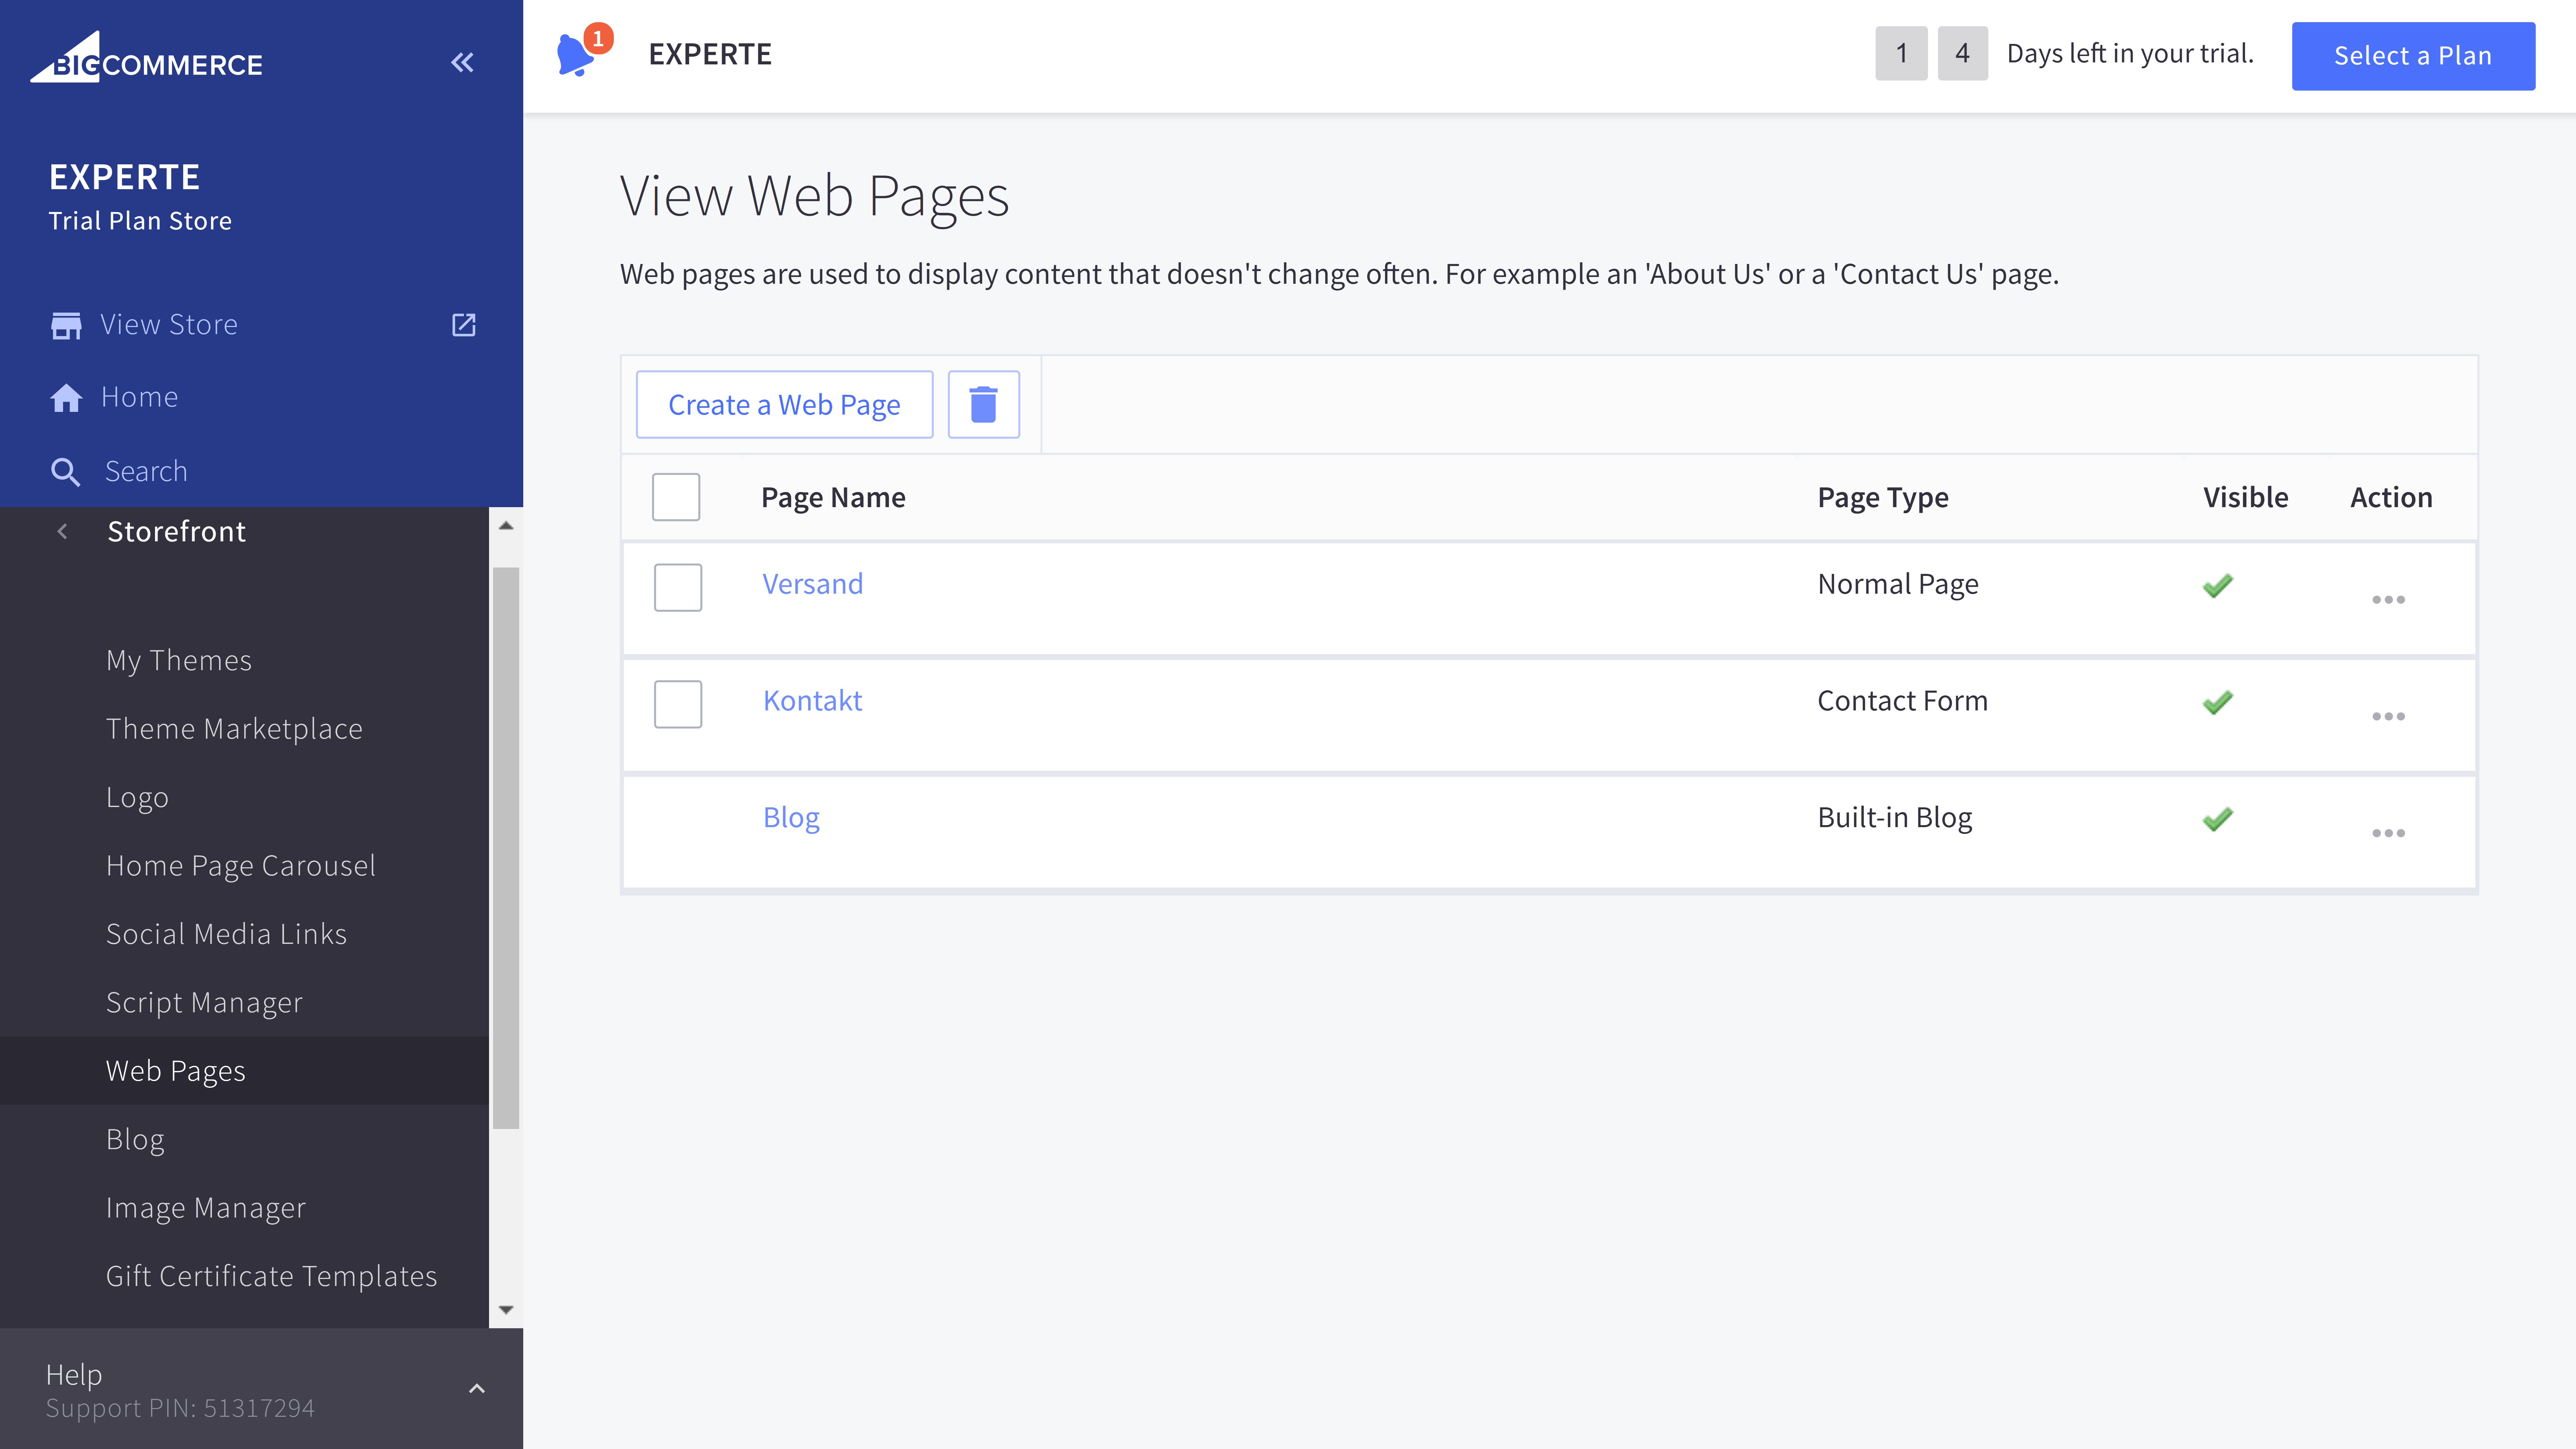
Task: Open Script Manager
Action: [204, 1003]
